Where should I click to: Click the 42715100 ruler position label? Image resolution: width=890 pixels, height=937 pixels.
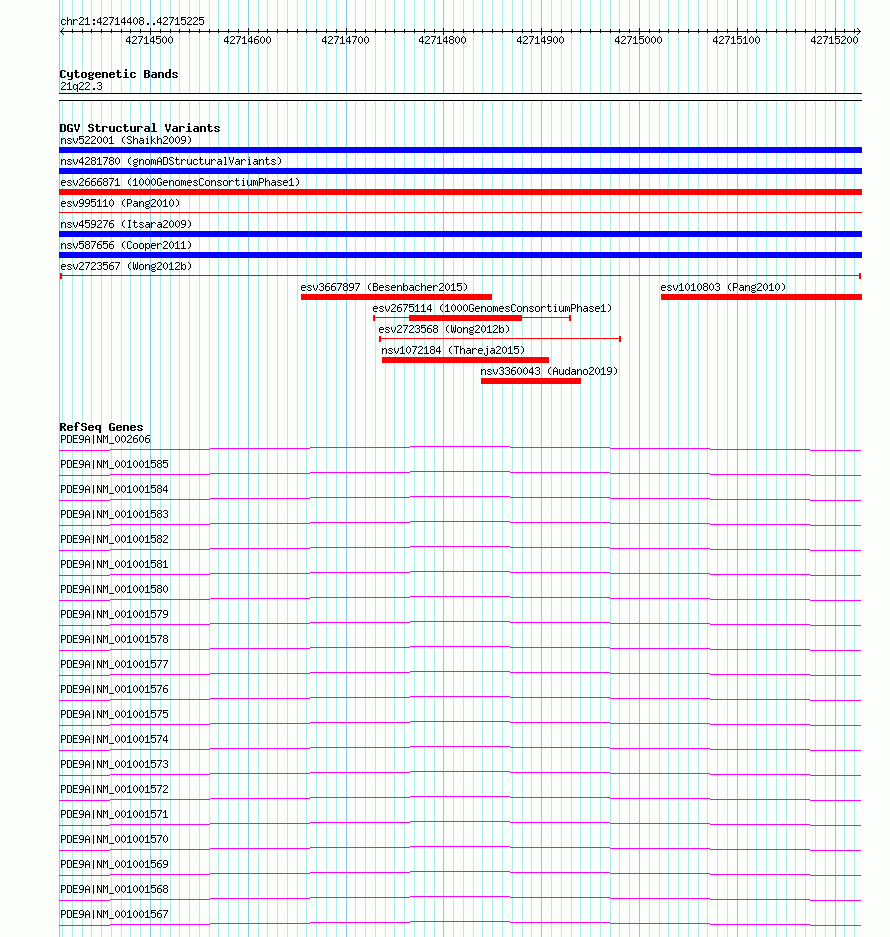(x=736, y=40)
